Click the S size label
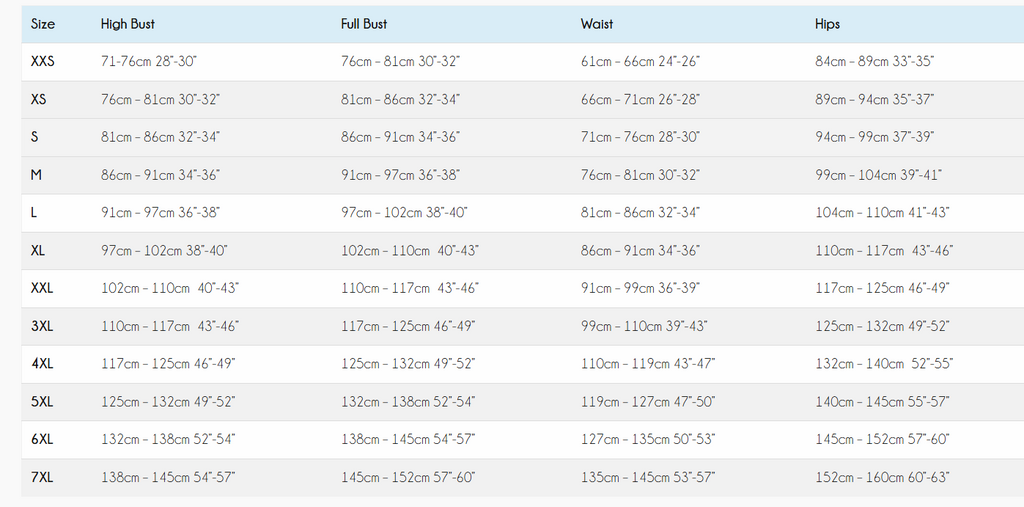Viewport: 1024px width, 507px height. pyautogui.click(x=35, y=137)
